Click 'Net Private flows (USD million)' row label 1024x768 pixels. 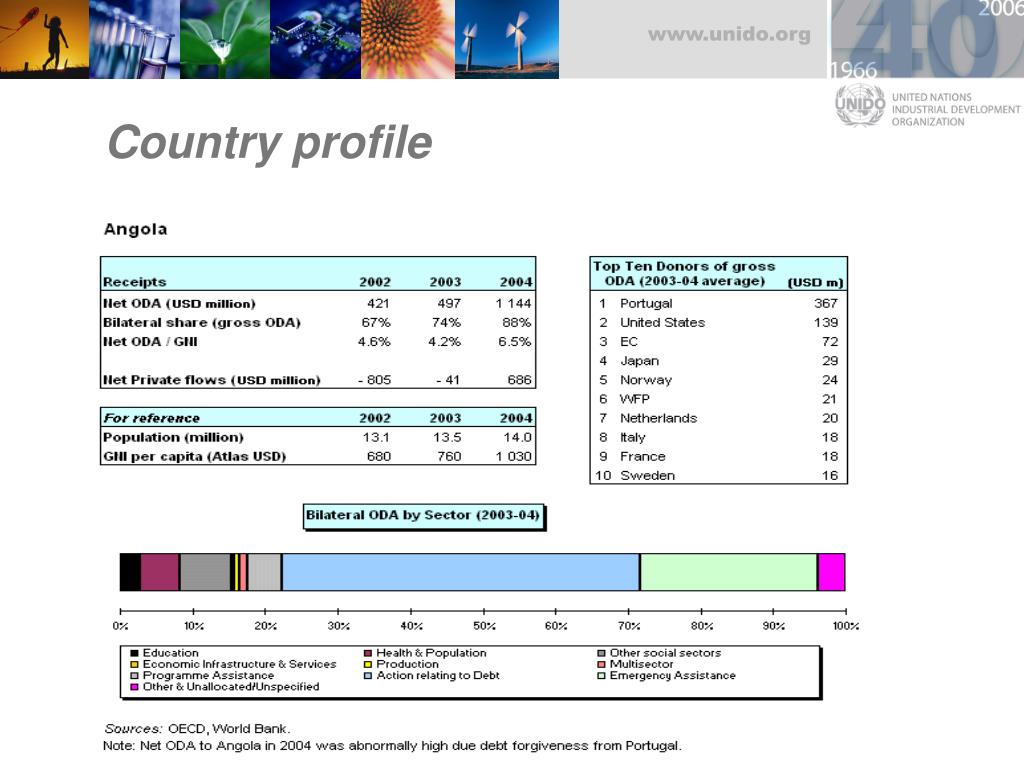[x=212, y=380]
